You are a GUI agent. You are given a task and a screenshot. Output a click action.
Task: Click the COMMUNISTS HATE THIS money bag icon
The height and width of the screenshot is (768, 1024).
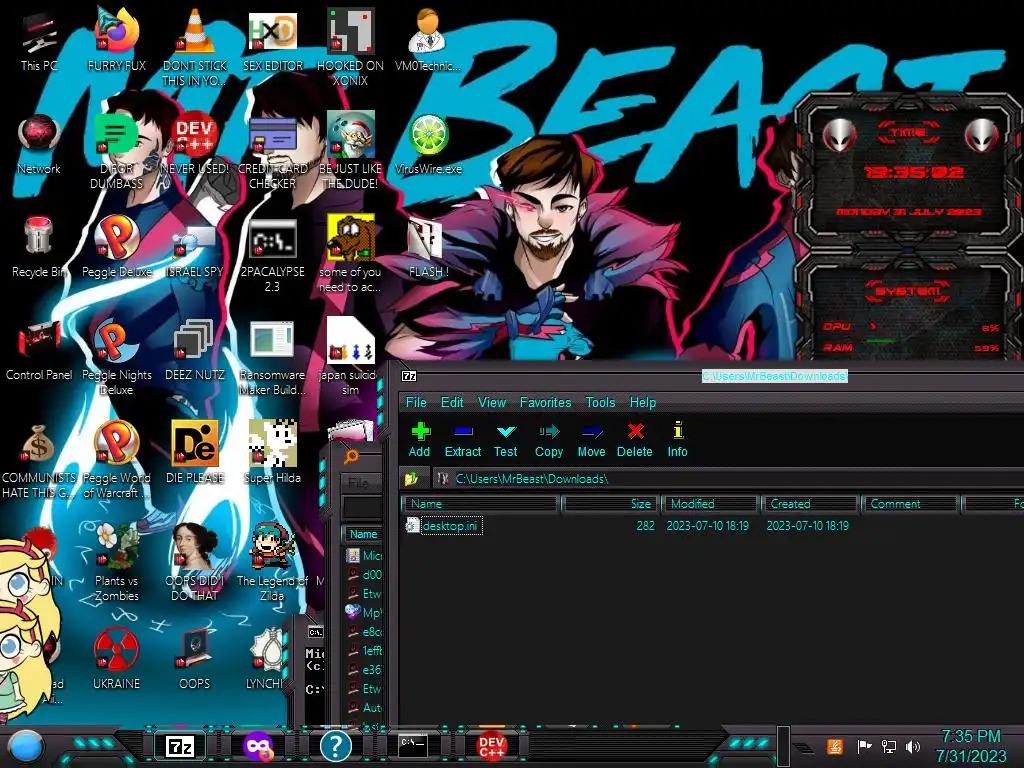pos(38,460)
